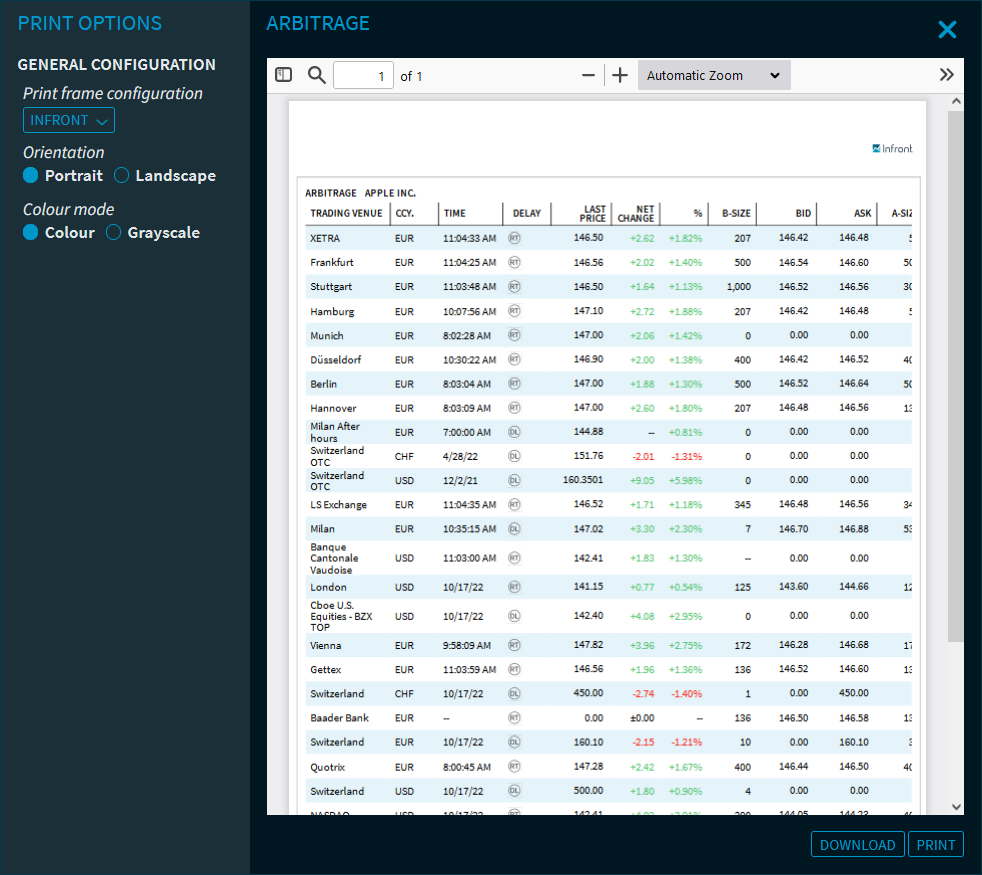Click the RT delay icon for XETRA
This screenshot has height=875, width=982.
[514, 238]
